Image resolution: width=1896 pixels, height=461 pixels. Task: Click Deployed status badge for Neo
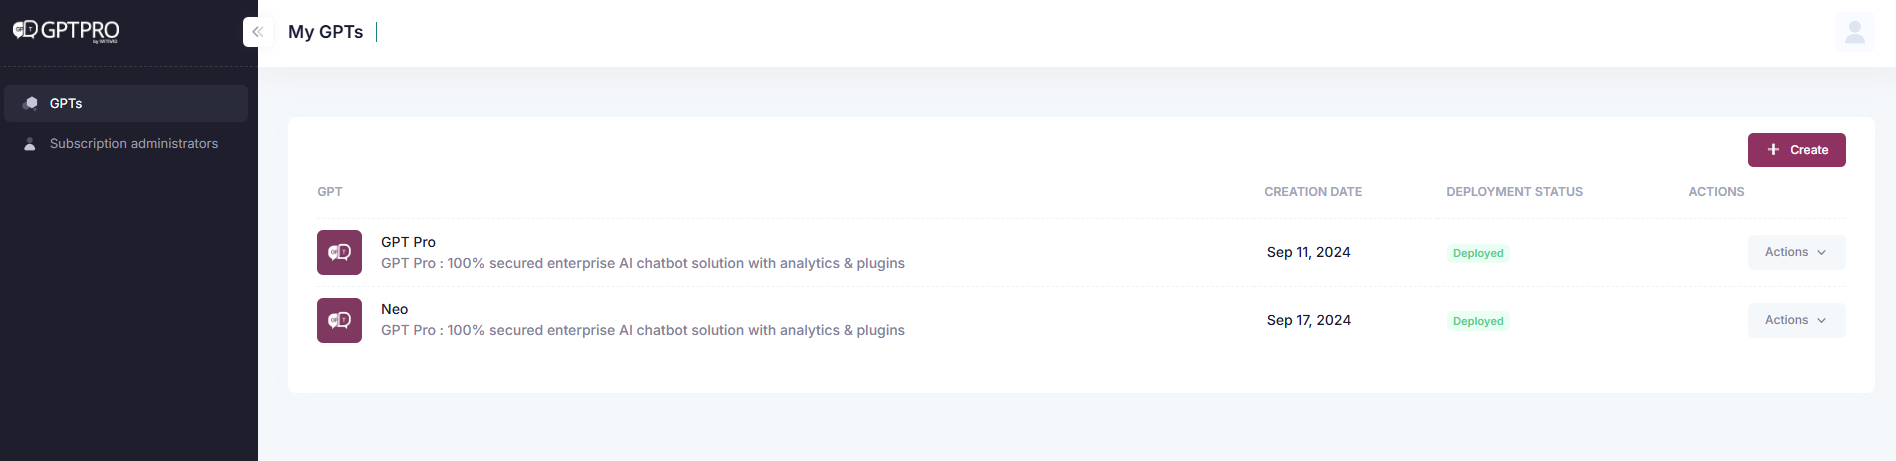[x=1478, y=321]
